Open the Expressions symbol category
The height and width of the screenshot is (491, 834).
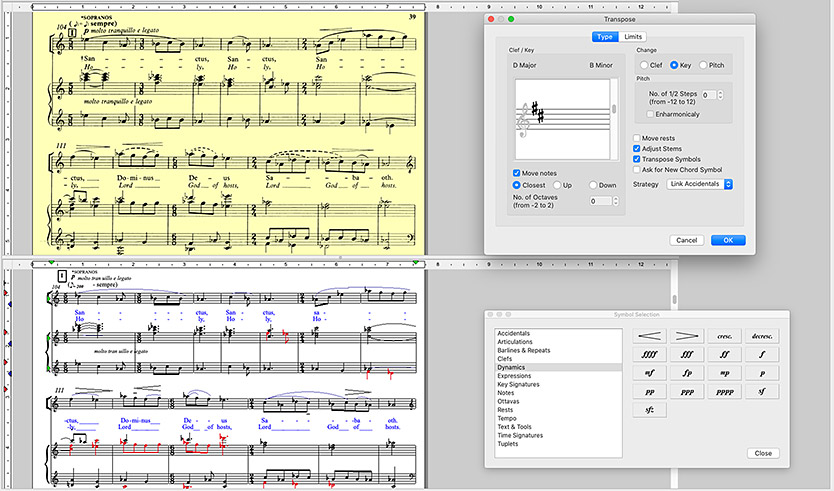[558, 376]
